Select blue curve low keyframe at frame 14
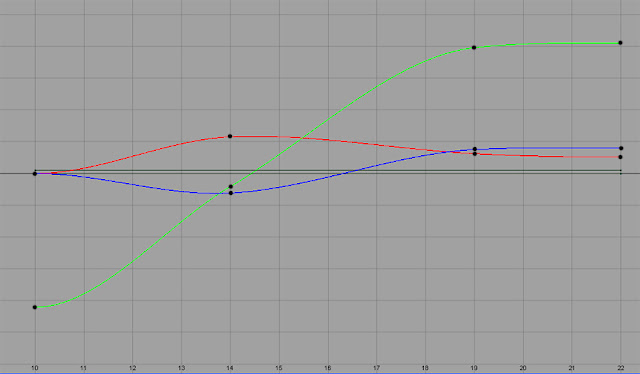 231,193
